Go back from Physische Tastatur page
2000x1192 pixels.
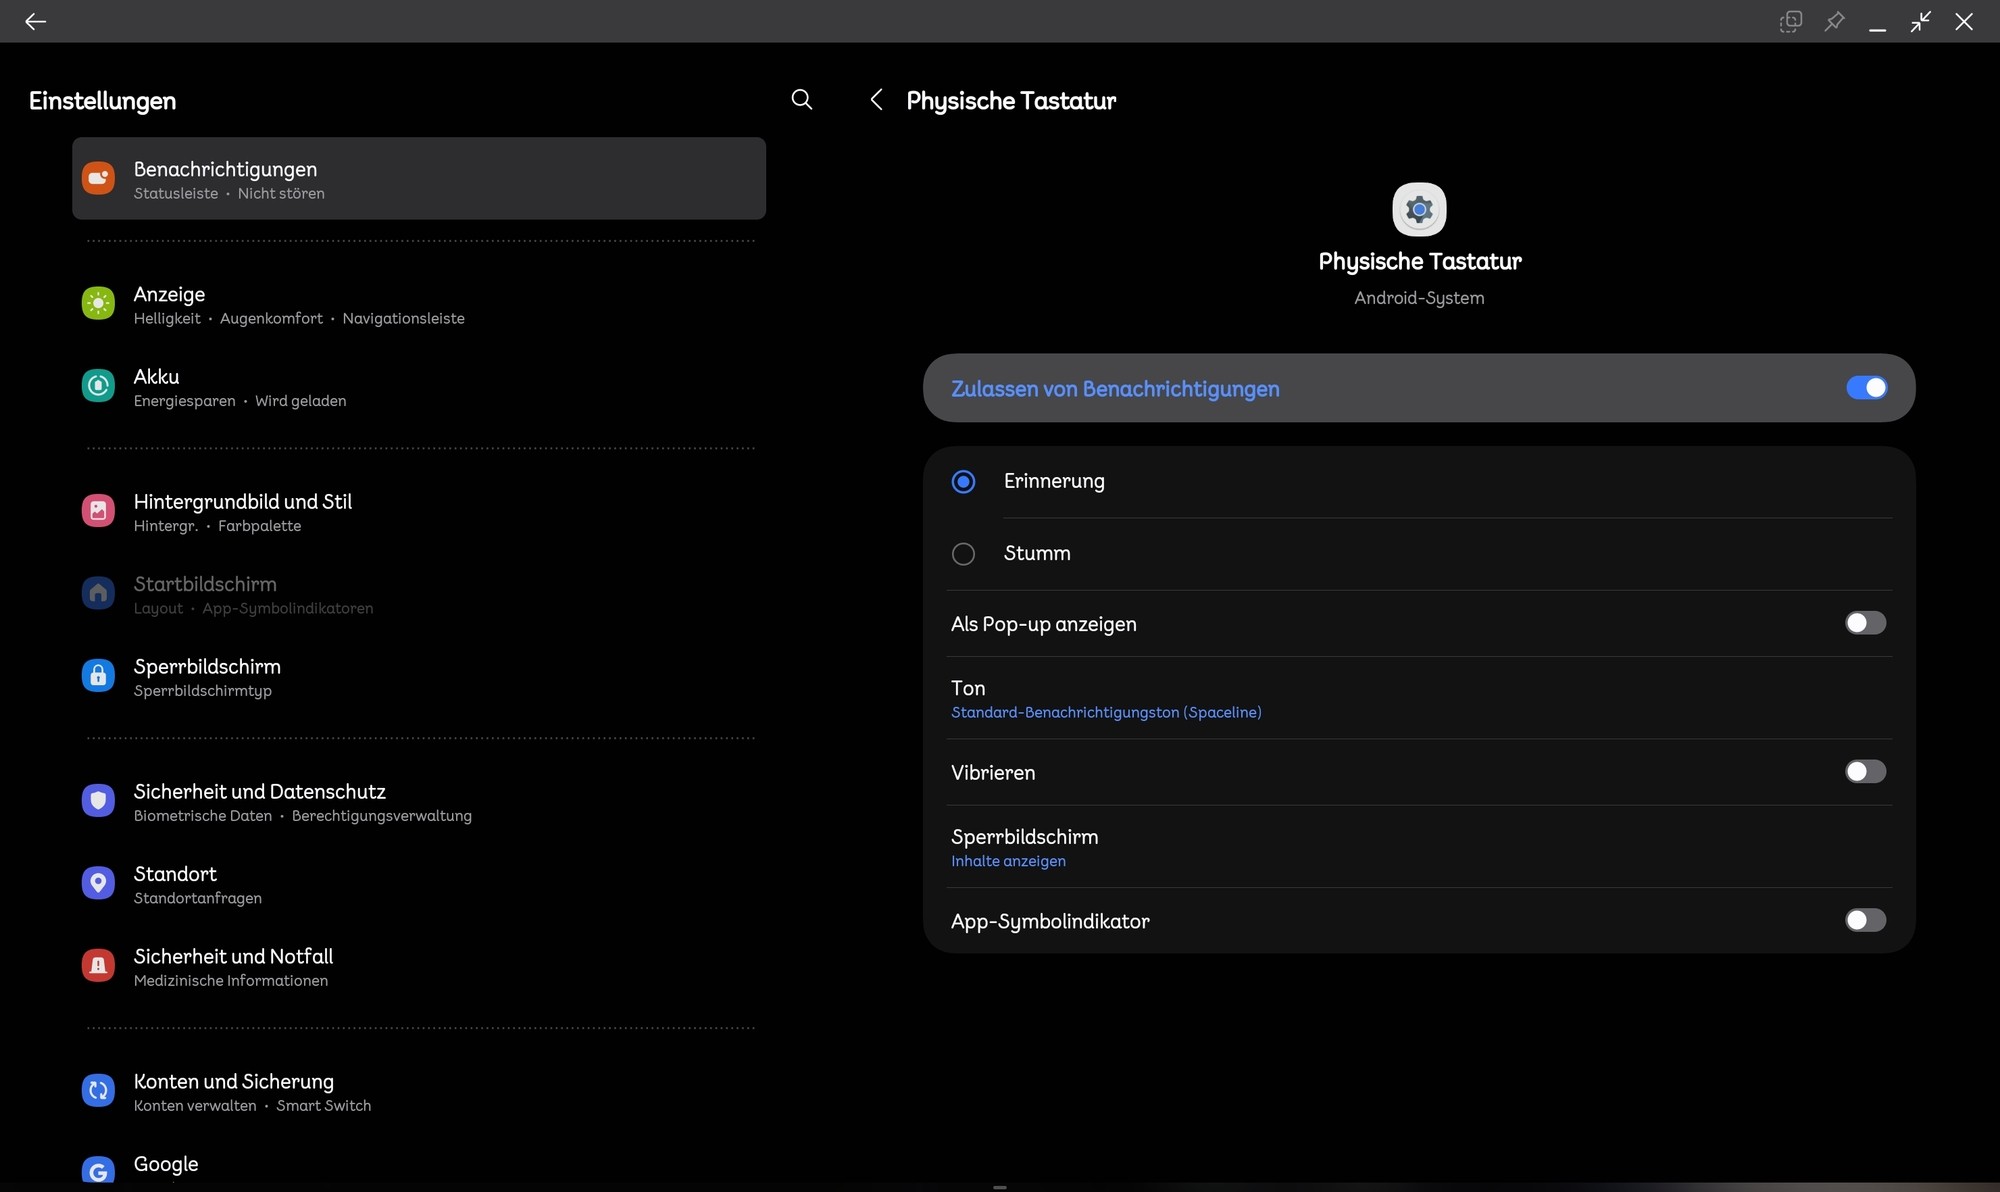(x=876, y=99)
